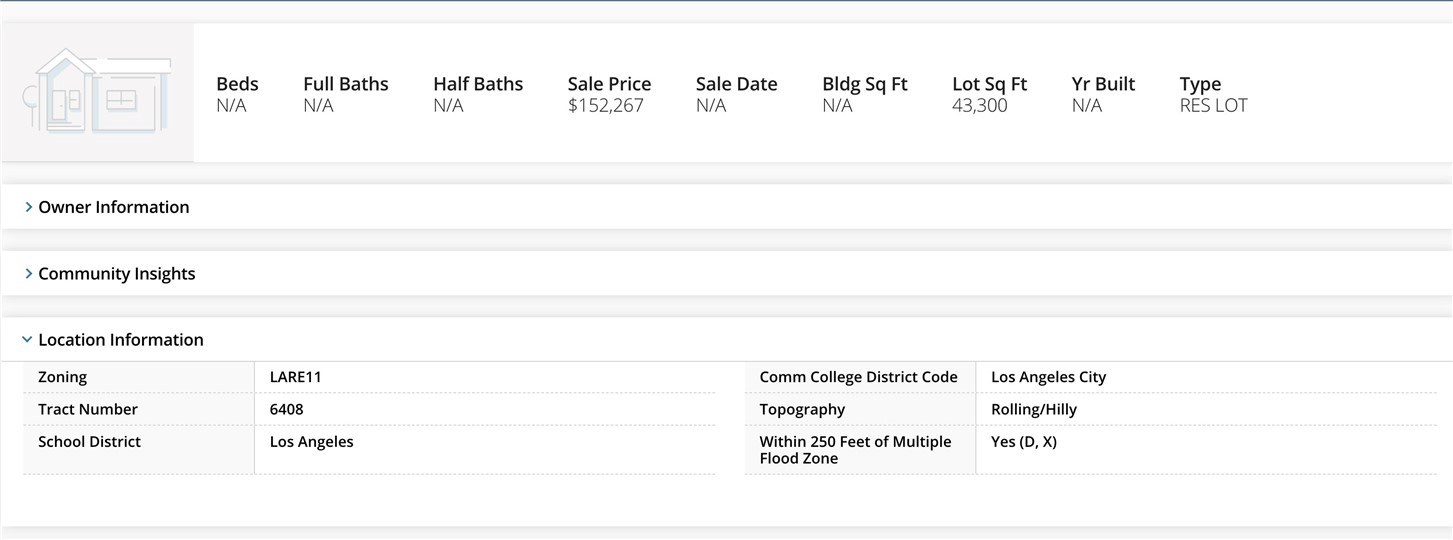Click the RES LOT type value

[x=1213, y=106]
